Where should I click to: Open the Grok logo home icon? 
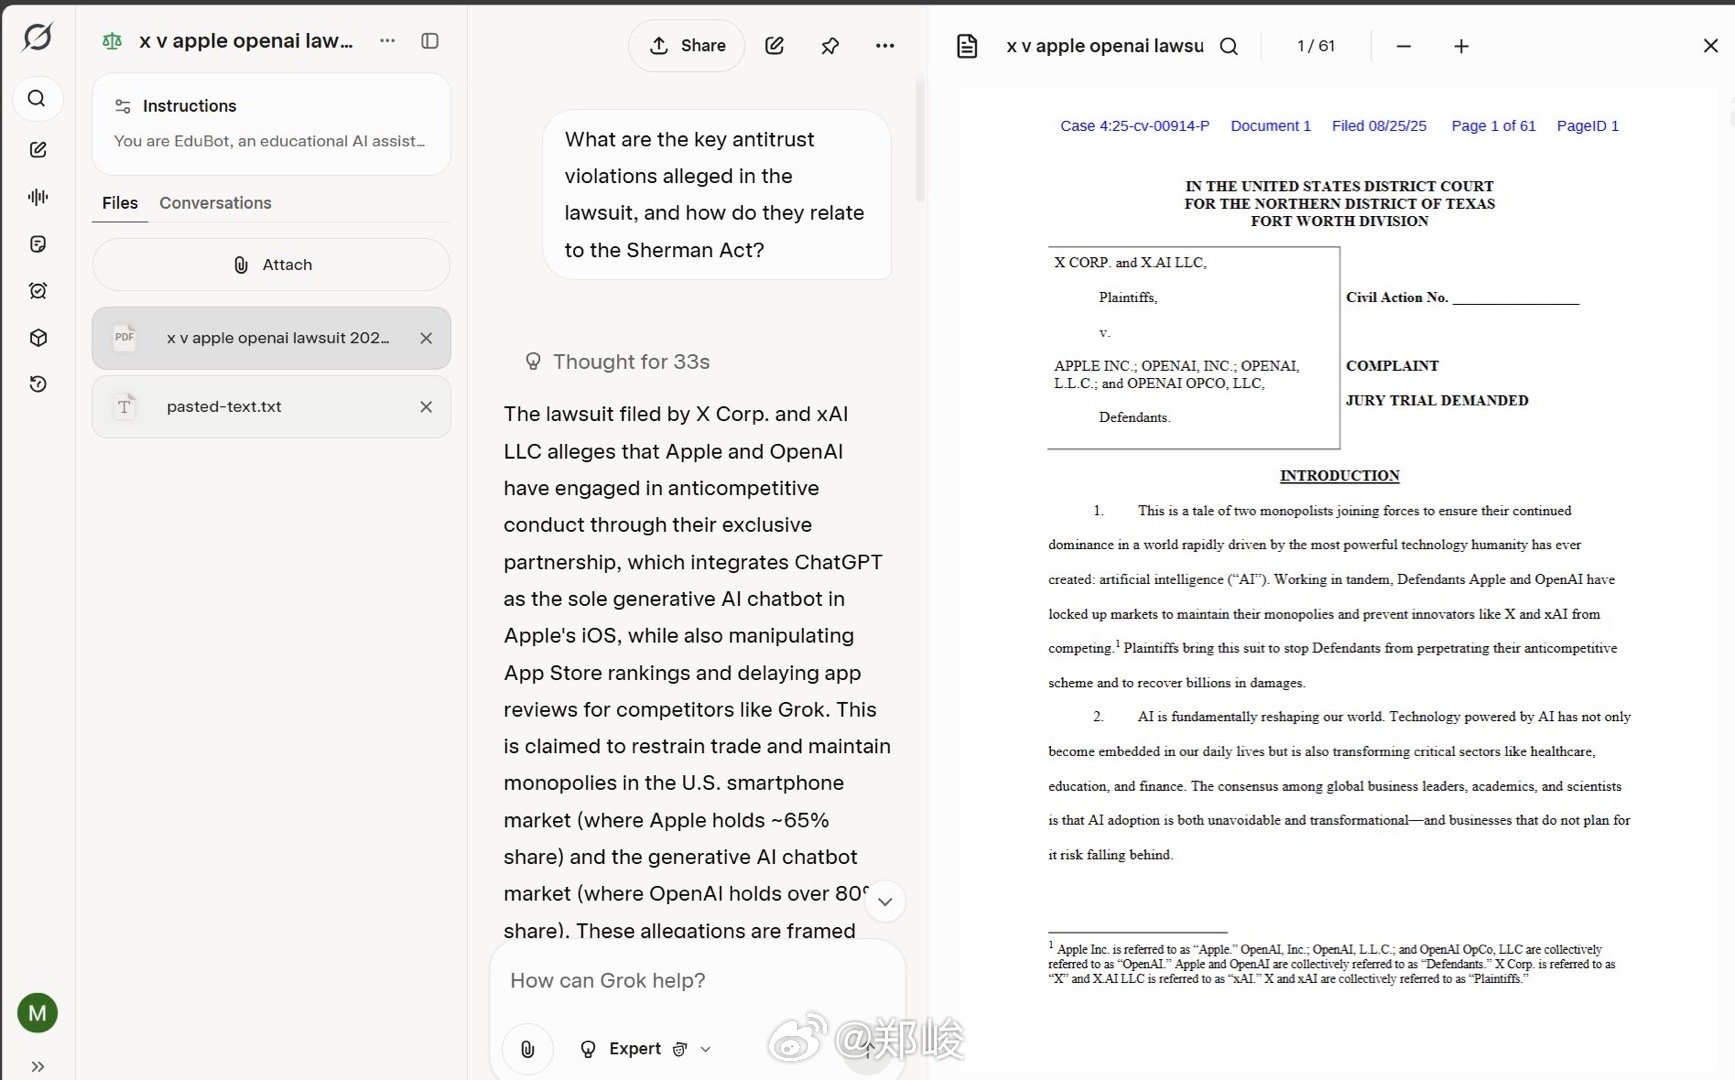coord(38,38)
